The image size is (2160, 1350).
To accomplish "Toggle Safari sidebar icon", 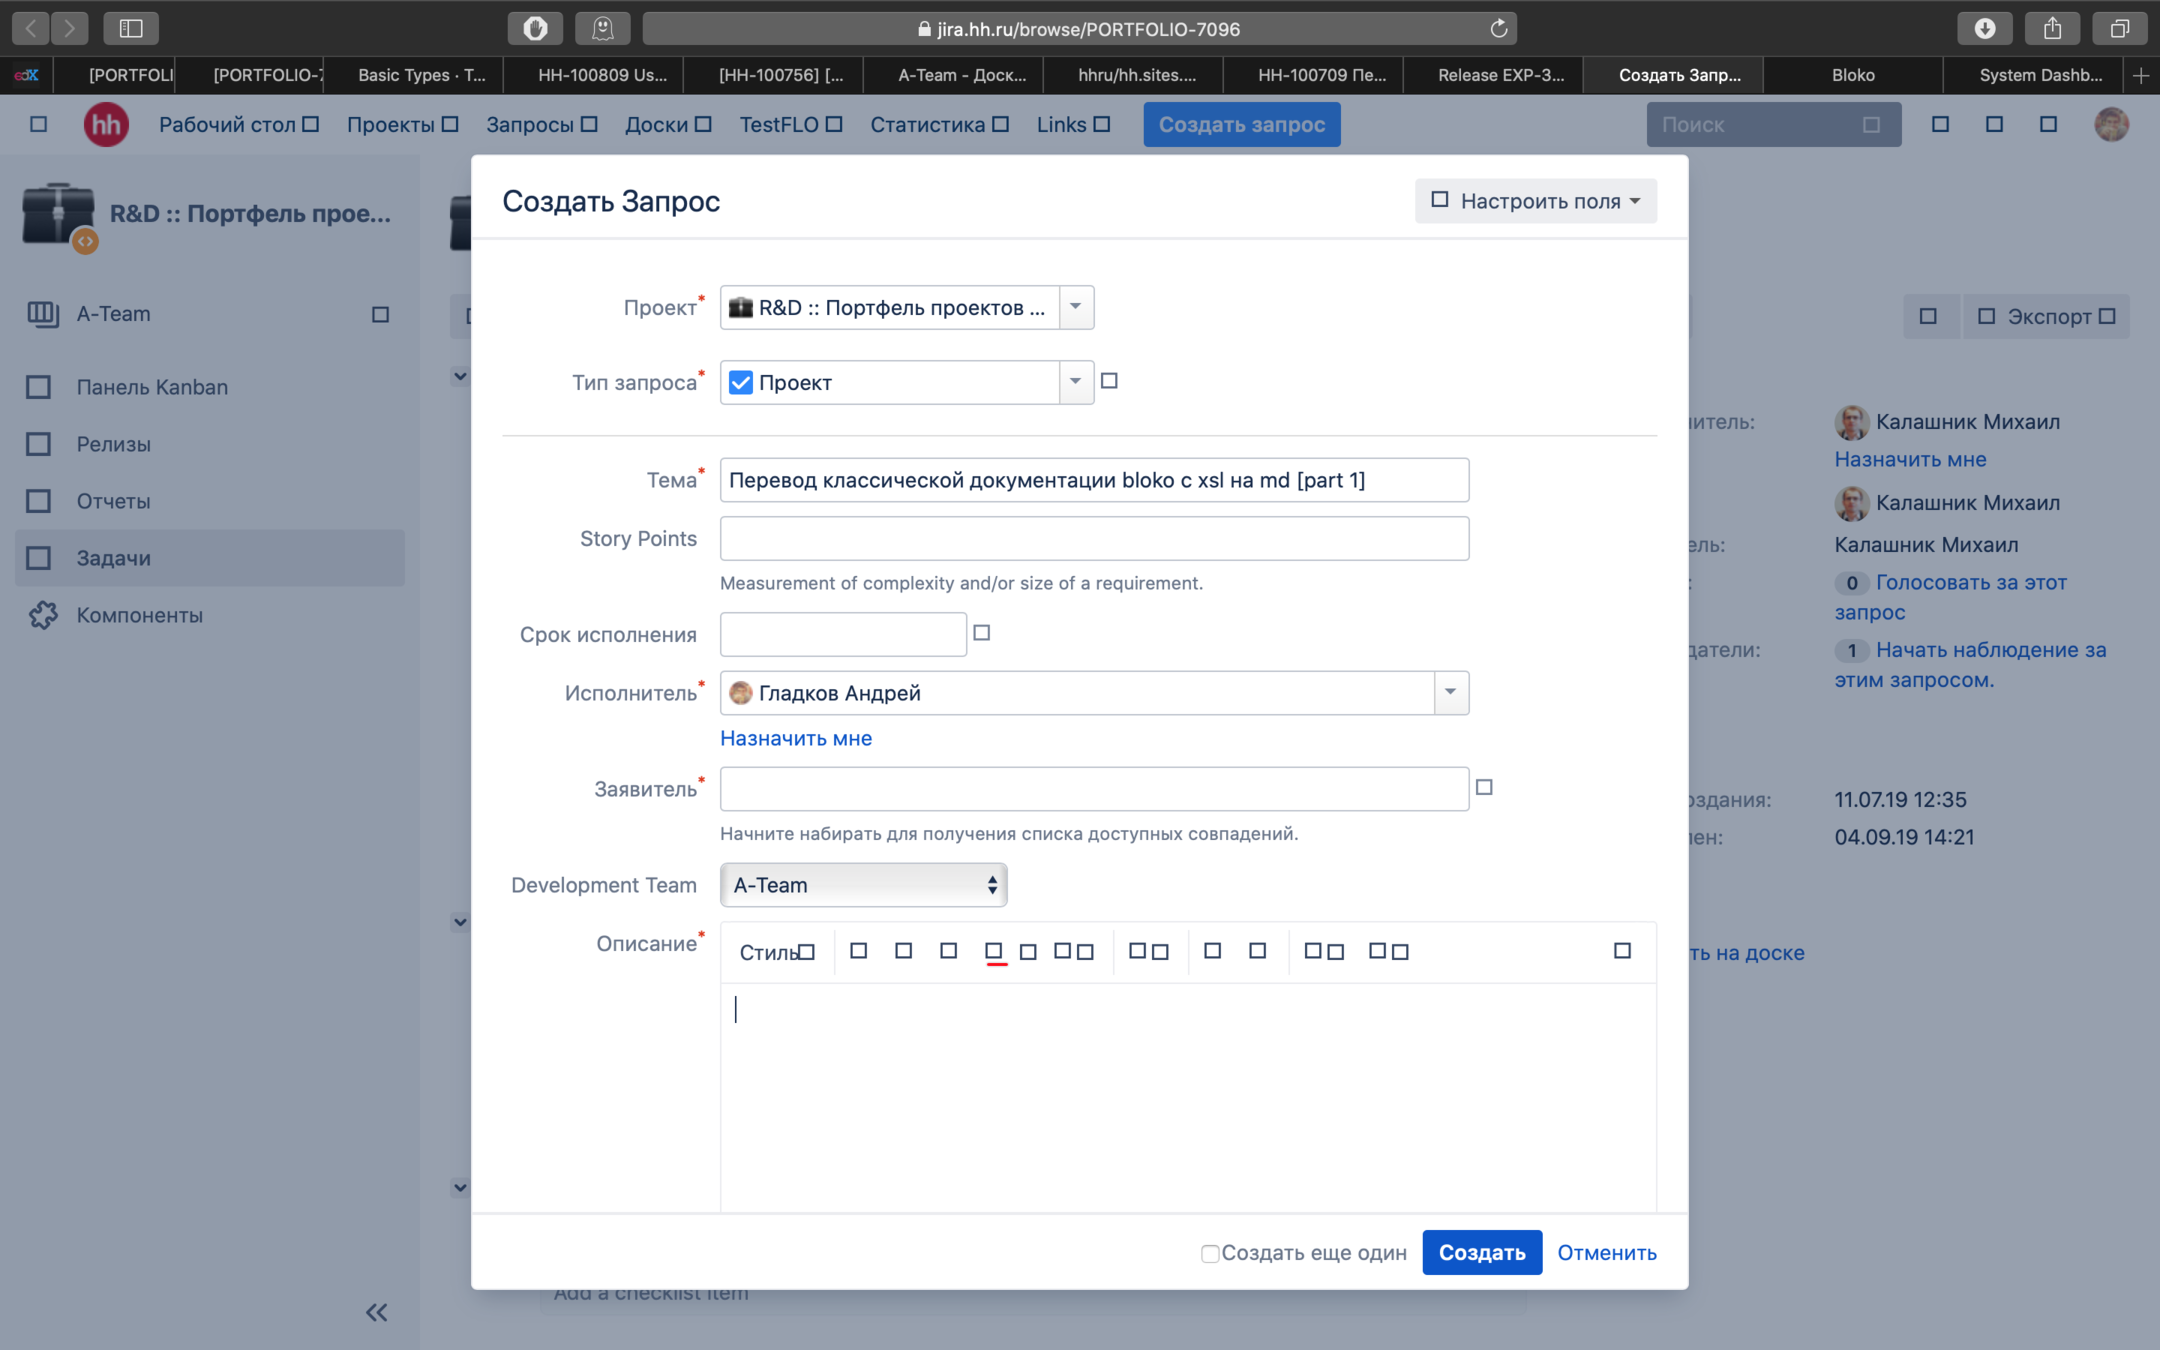I will click(x=131, y=29).
